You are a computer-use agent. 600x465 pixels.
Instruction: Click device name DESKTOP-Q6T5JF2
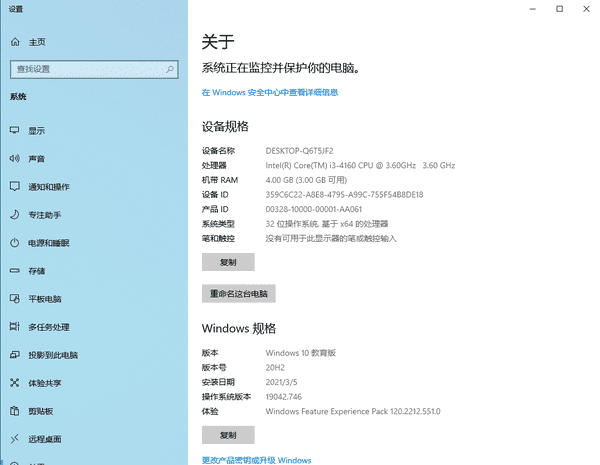point(299,151)
